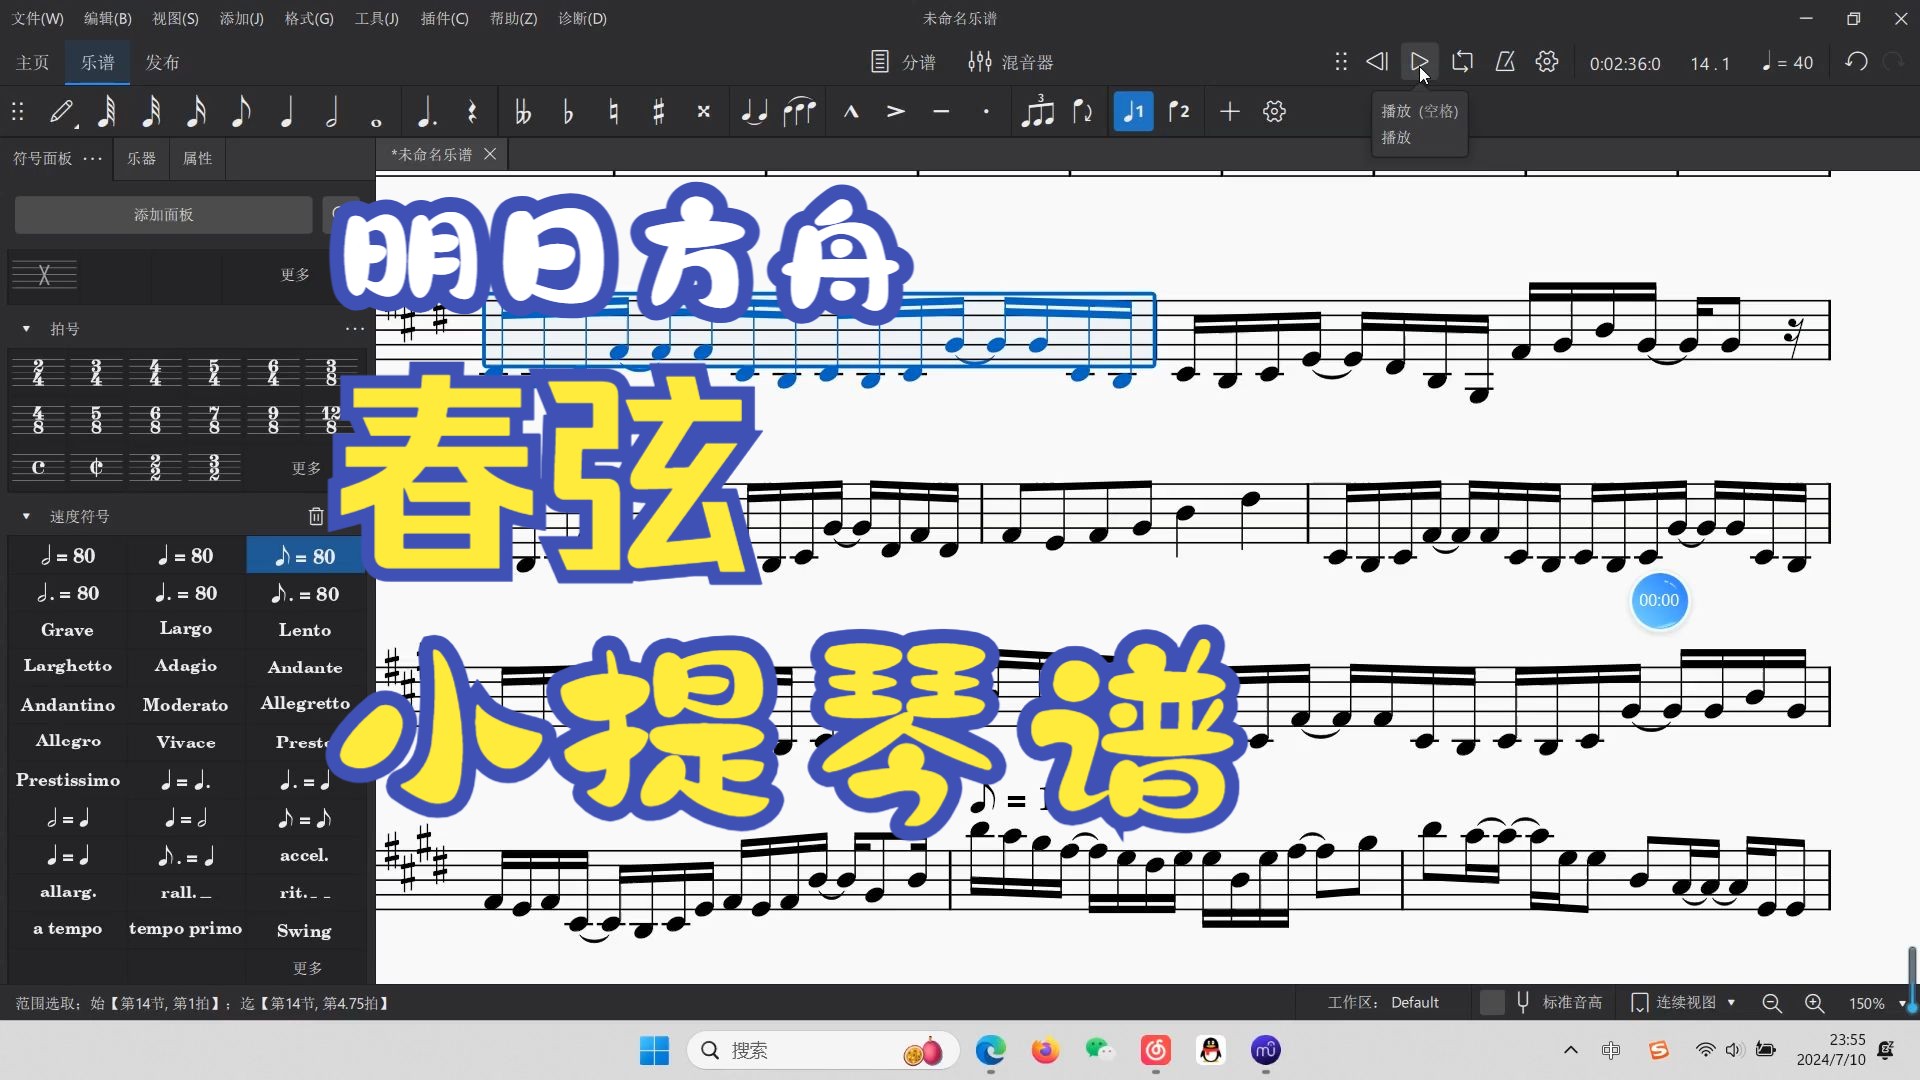Add accent articulation
The width and height of the screenshot is (1920, 1080).
[x=896, y=112]
